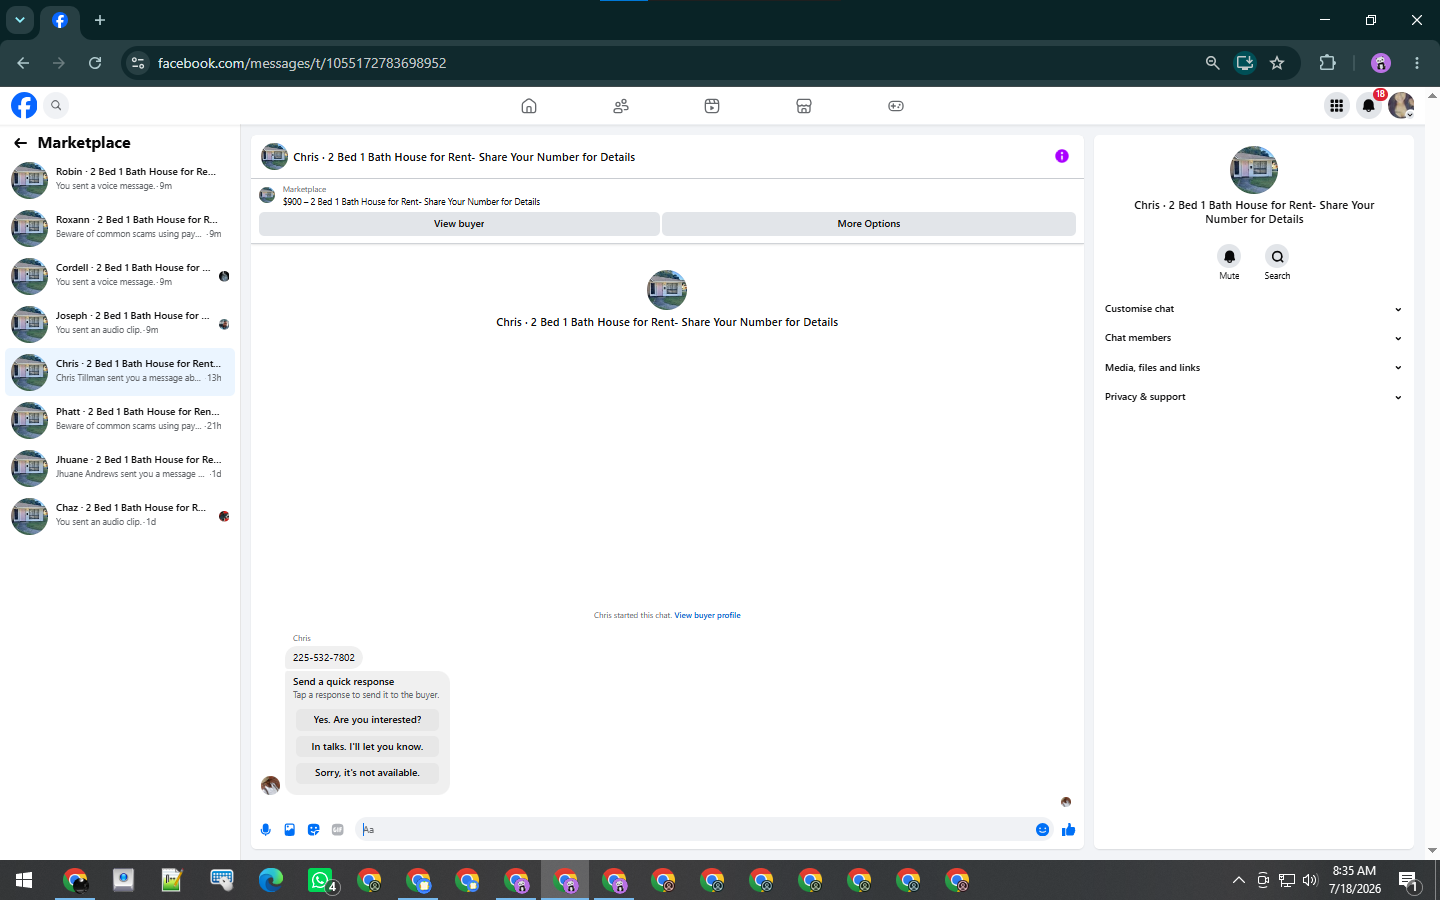
Task: Click the browser reload icon
Action: (95, 63)
